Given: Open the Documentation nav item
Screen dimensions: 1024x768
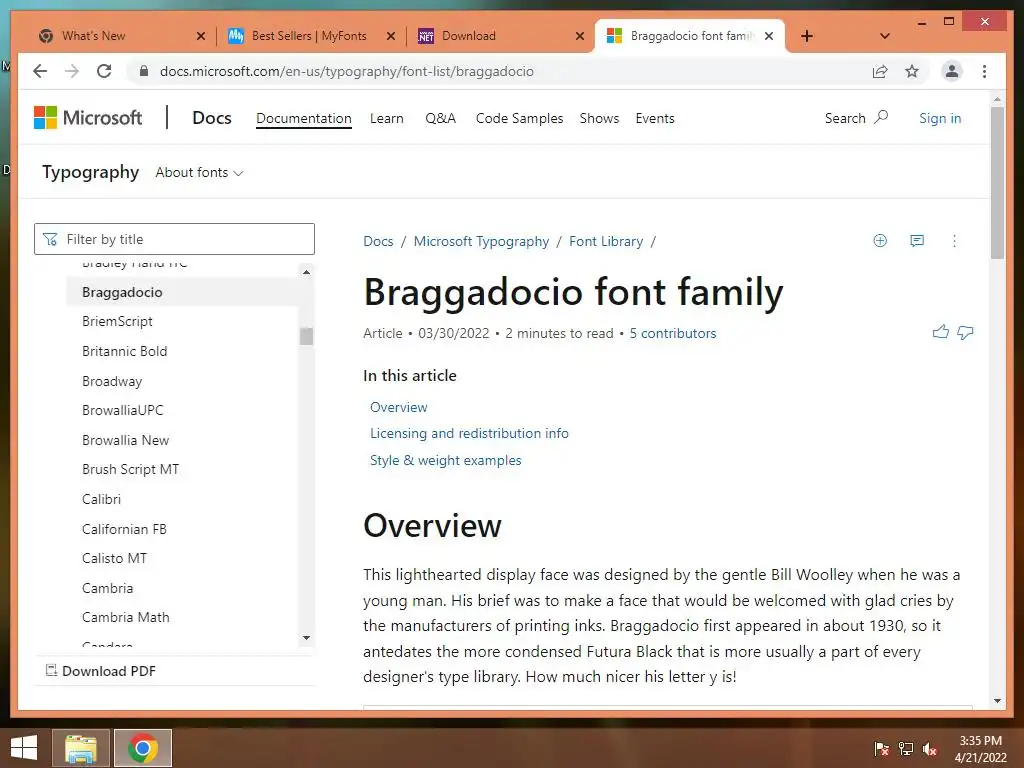Looking at the screenshot, I should click(304, 118).
